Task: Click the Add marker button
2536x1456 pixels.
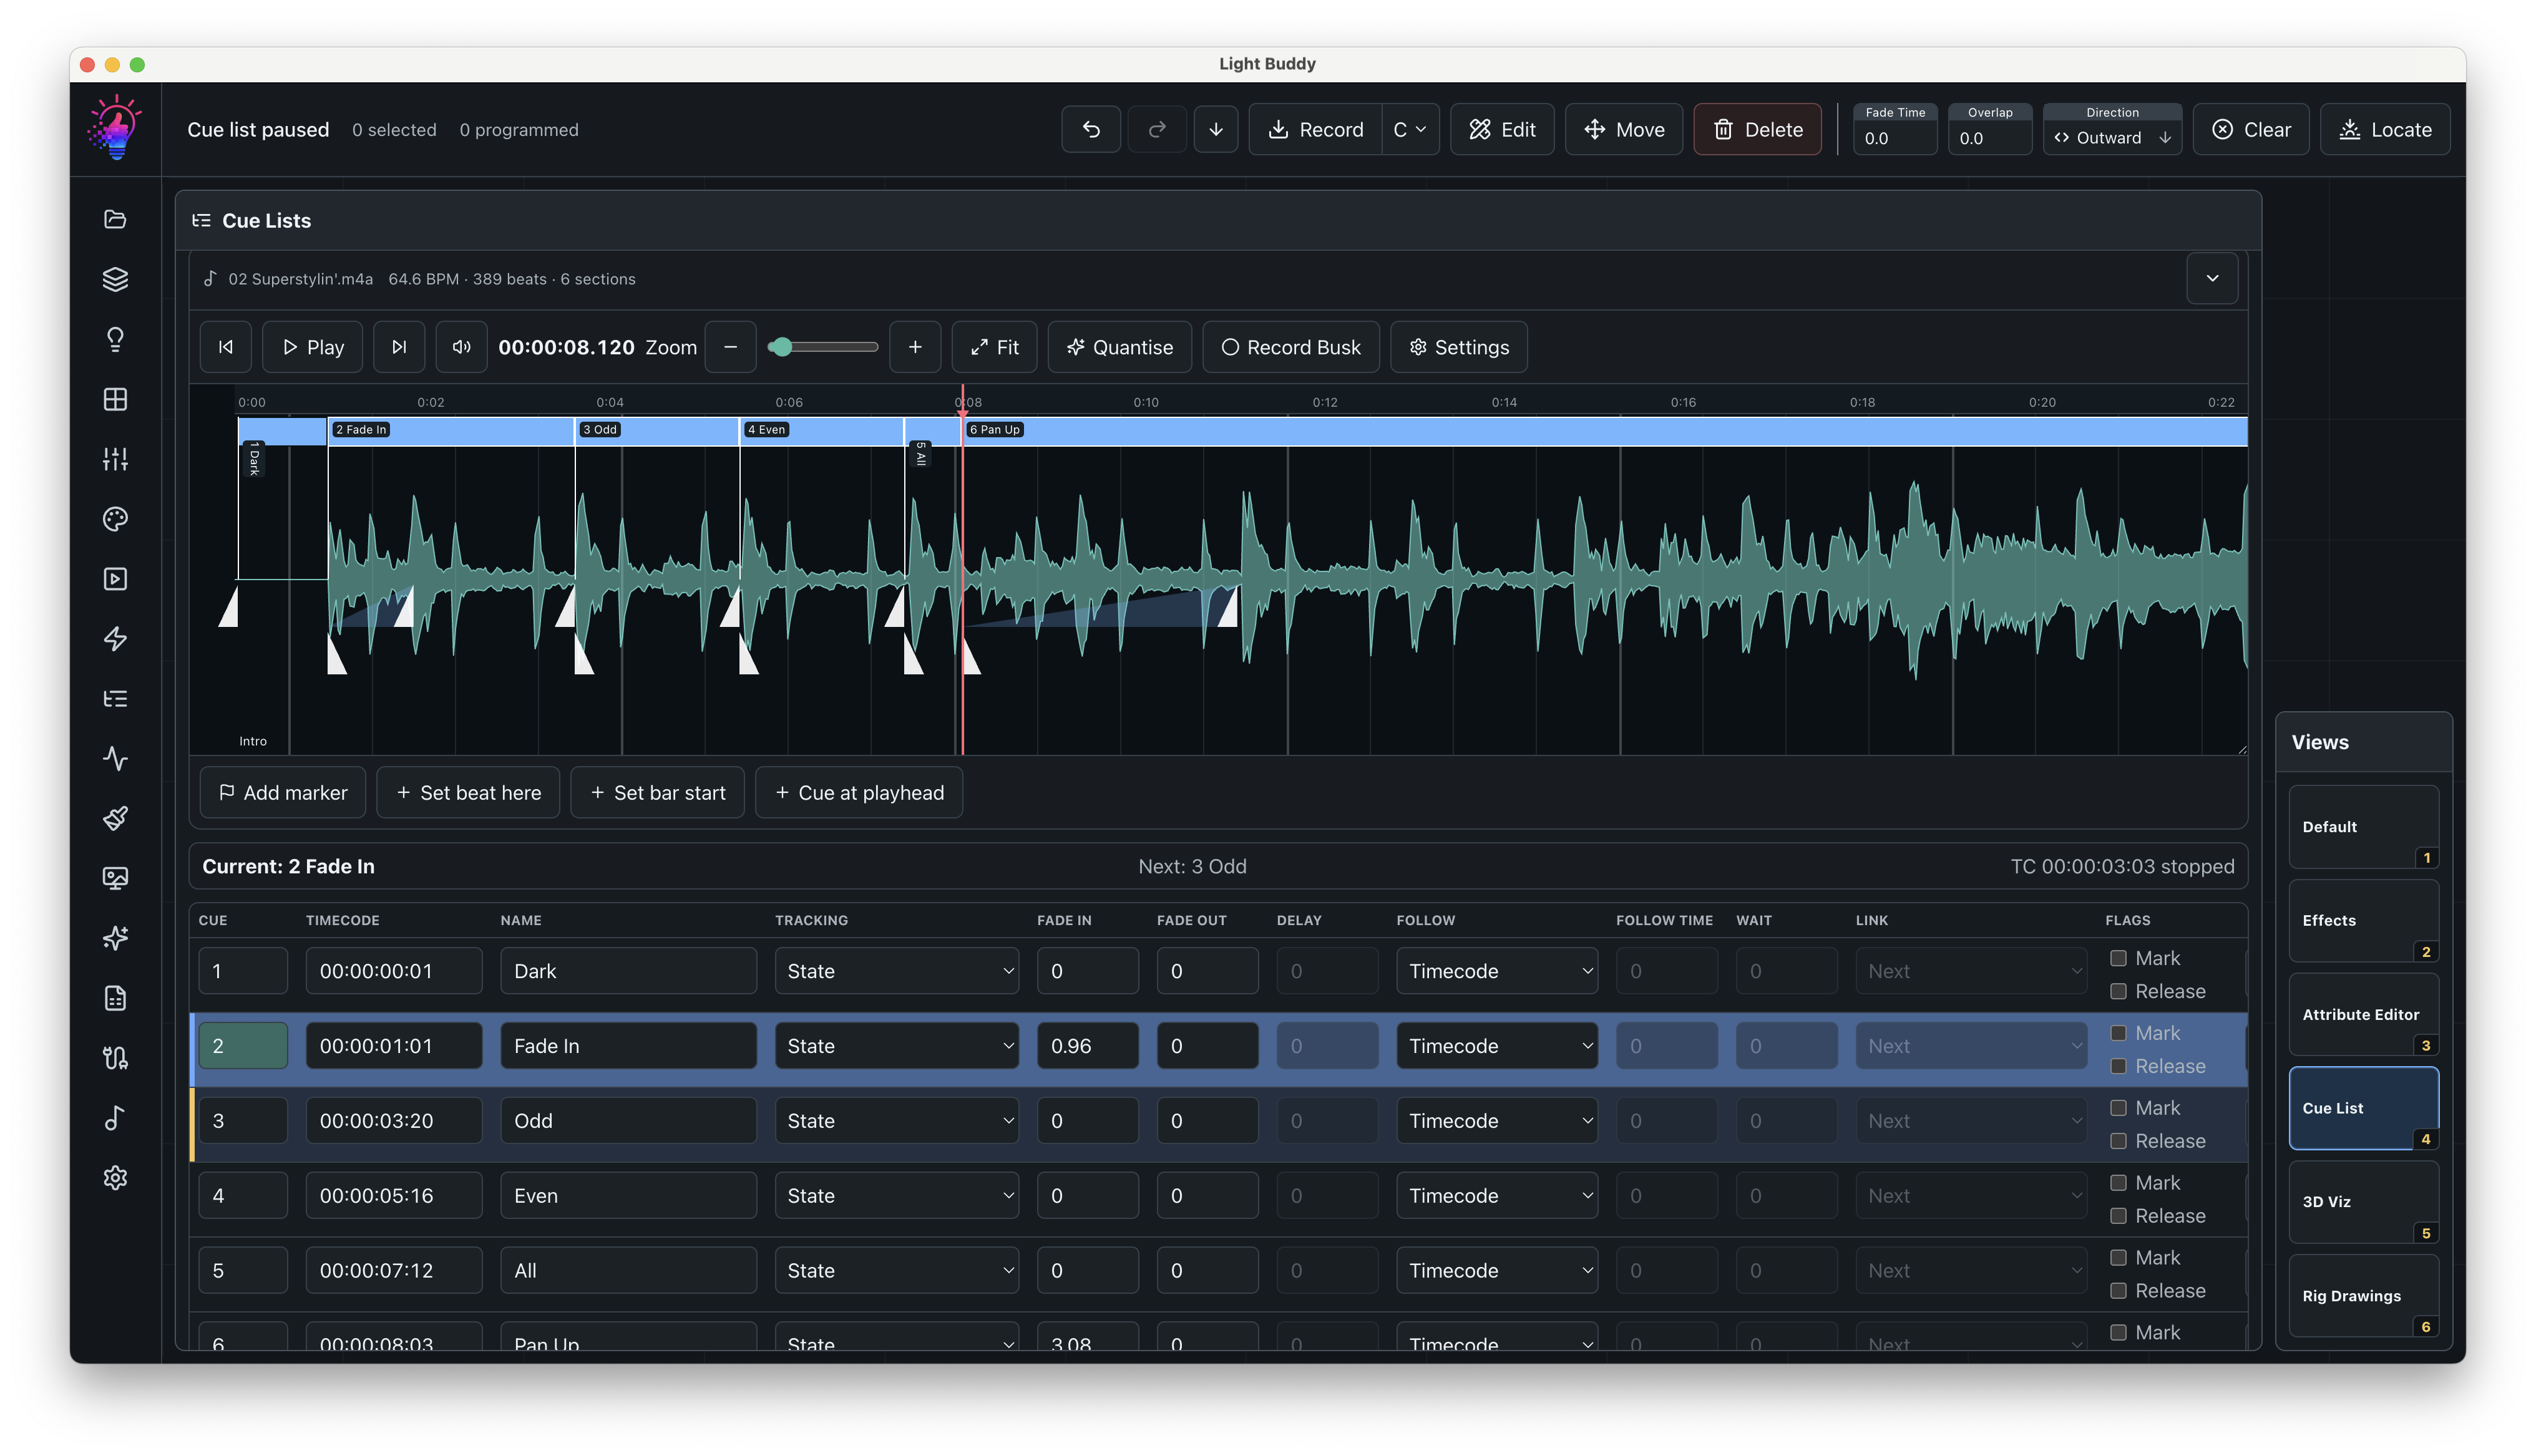Action: click(x=283, y=793)
